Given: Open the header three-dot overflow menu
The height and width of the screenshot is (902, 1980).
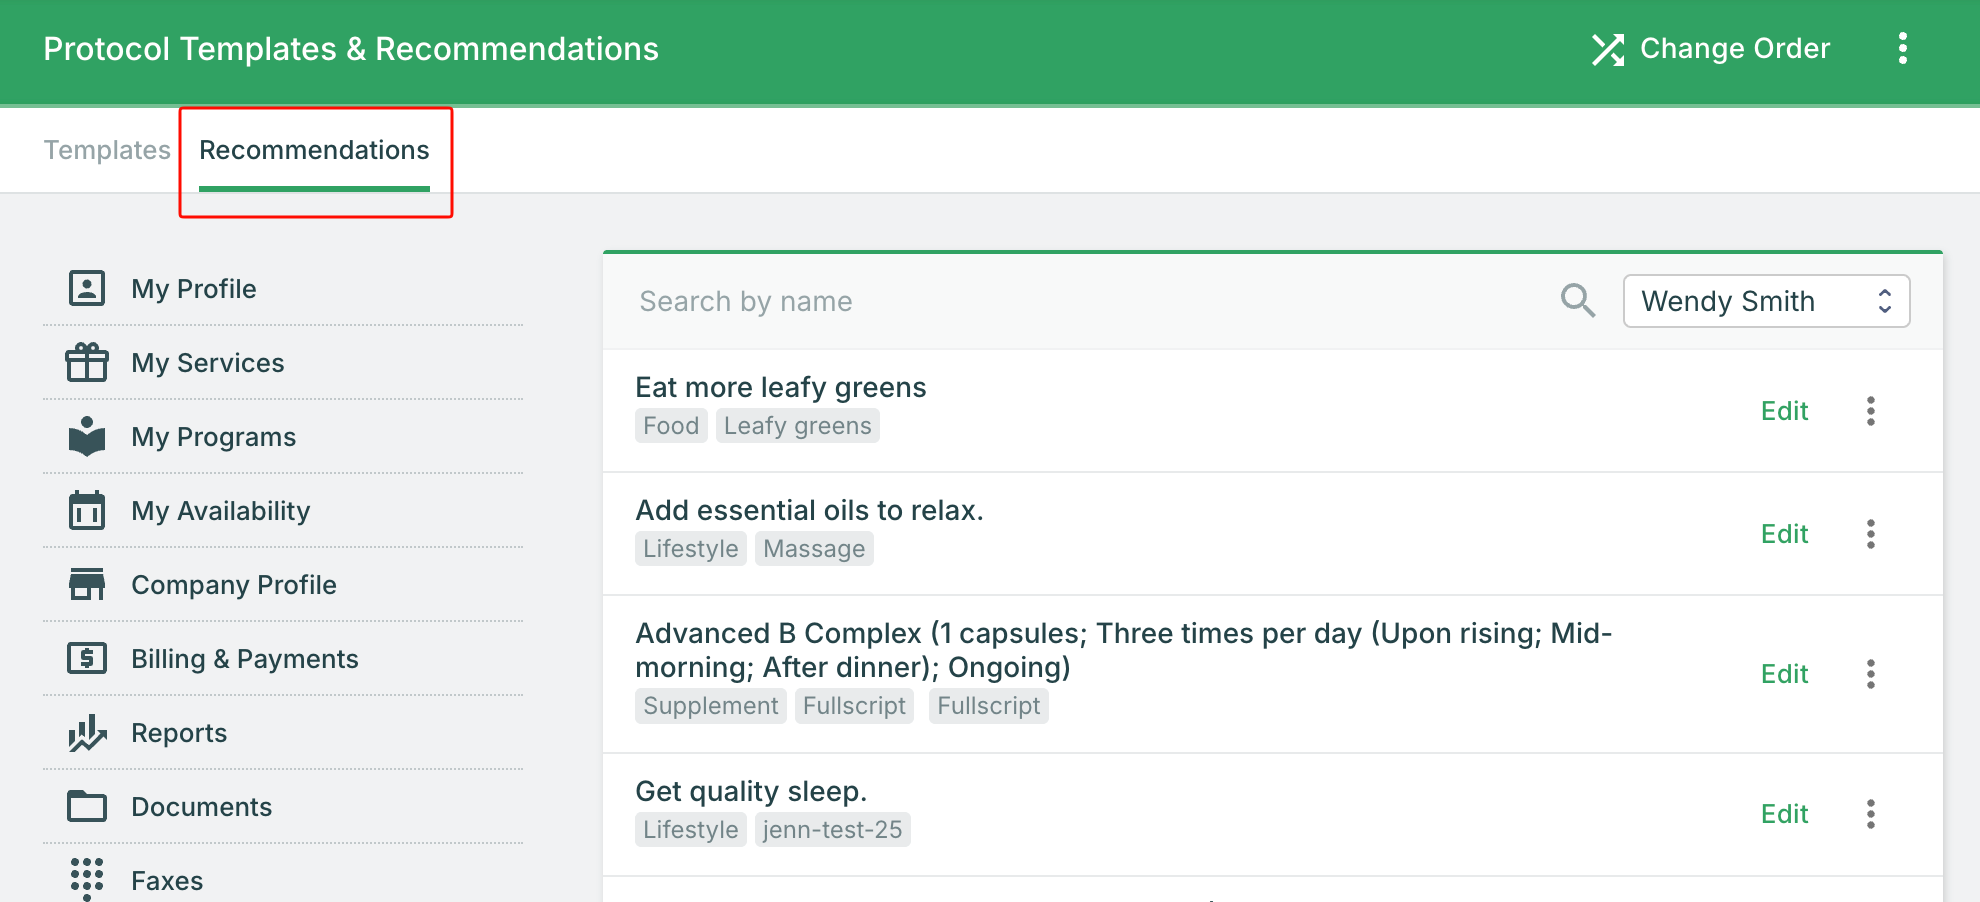Looking at the screenshot, I should [1902, 48].
